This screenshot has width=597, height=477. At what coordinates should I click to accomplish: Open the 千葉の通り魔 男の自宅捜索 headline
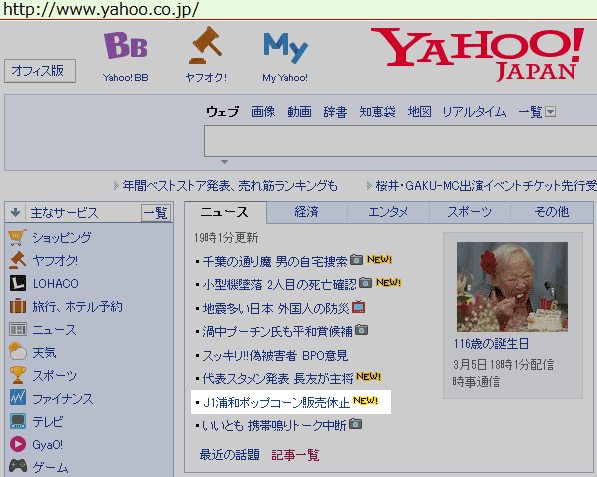point(275,261)
